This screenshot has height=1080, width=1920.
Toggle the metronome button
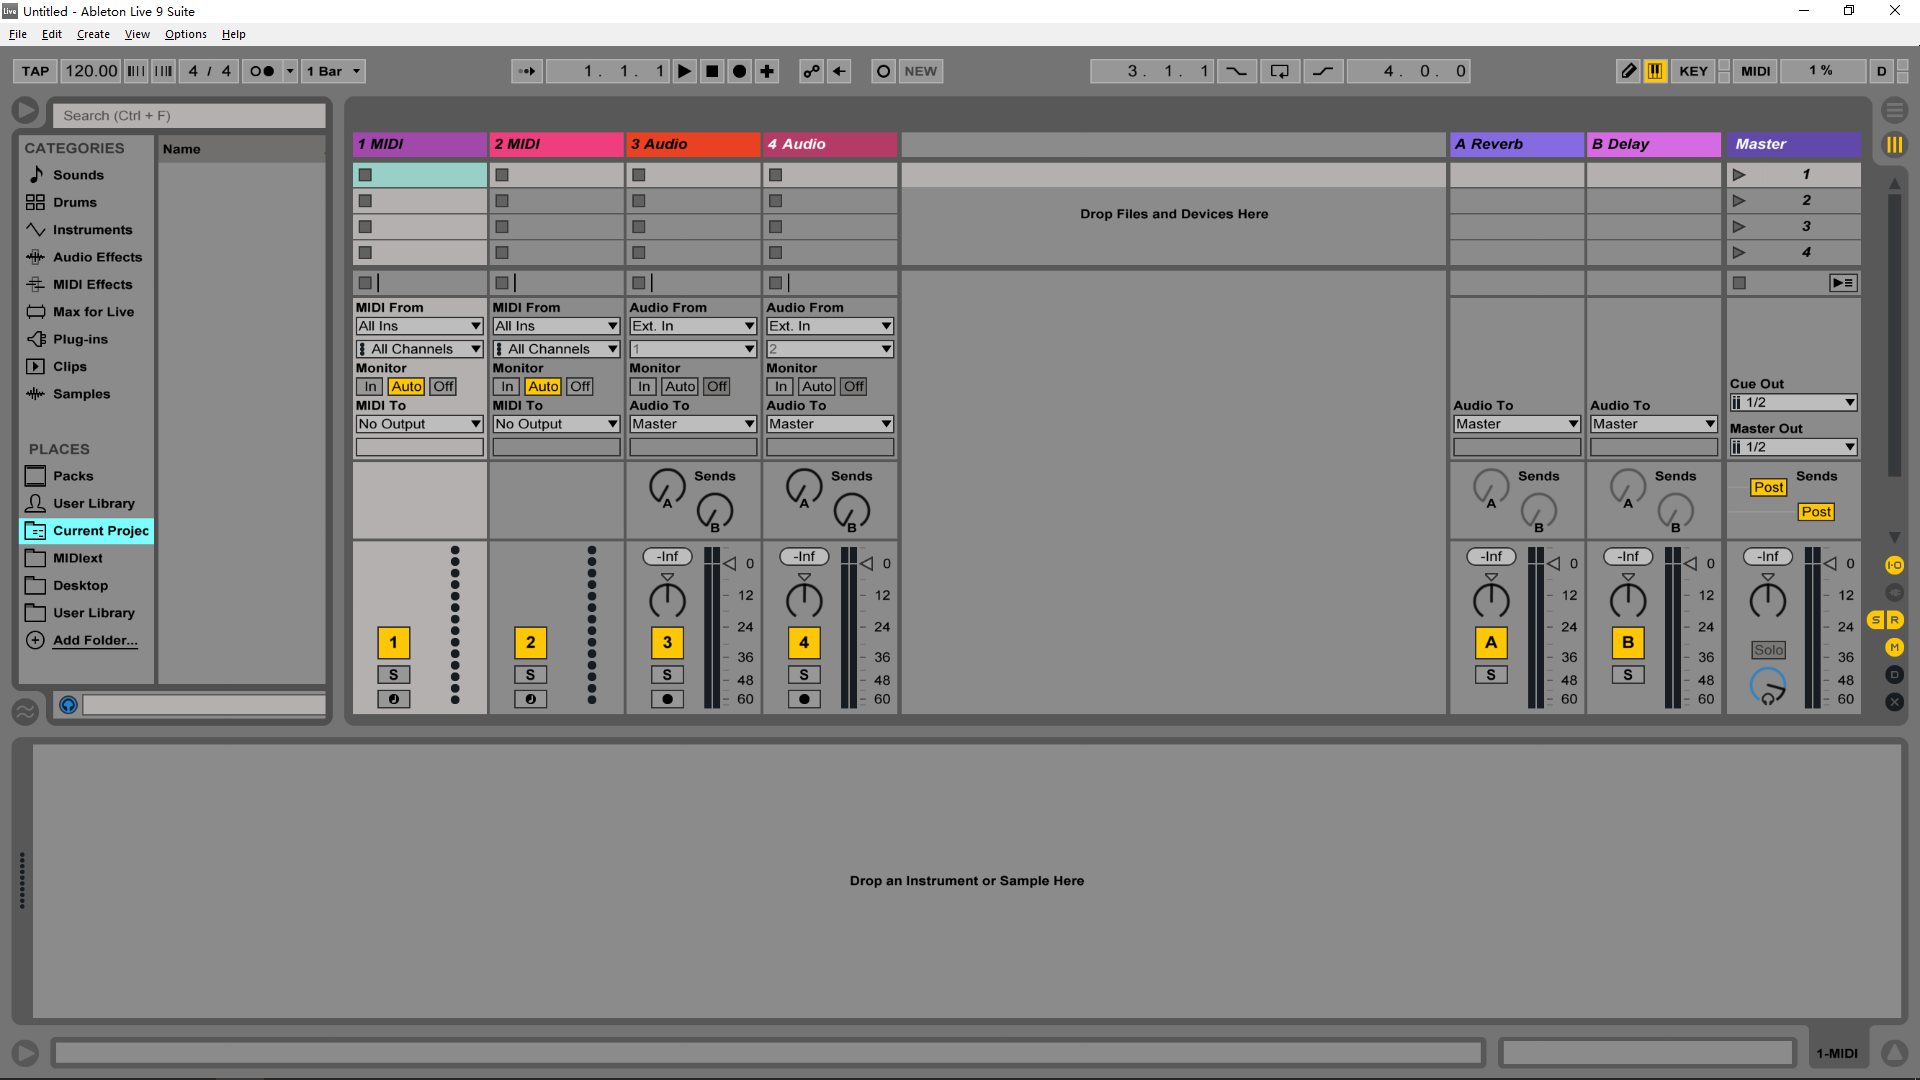point(262,71)
